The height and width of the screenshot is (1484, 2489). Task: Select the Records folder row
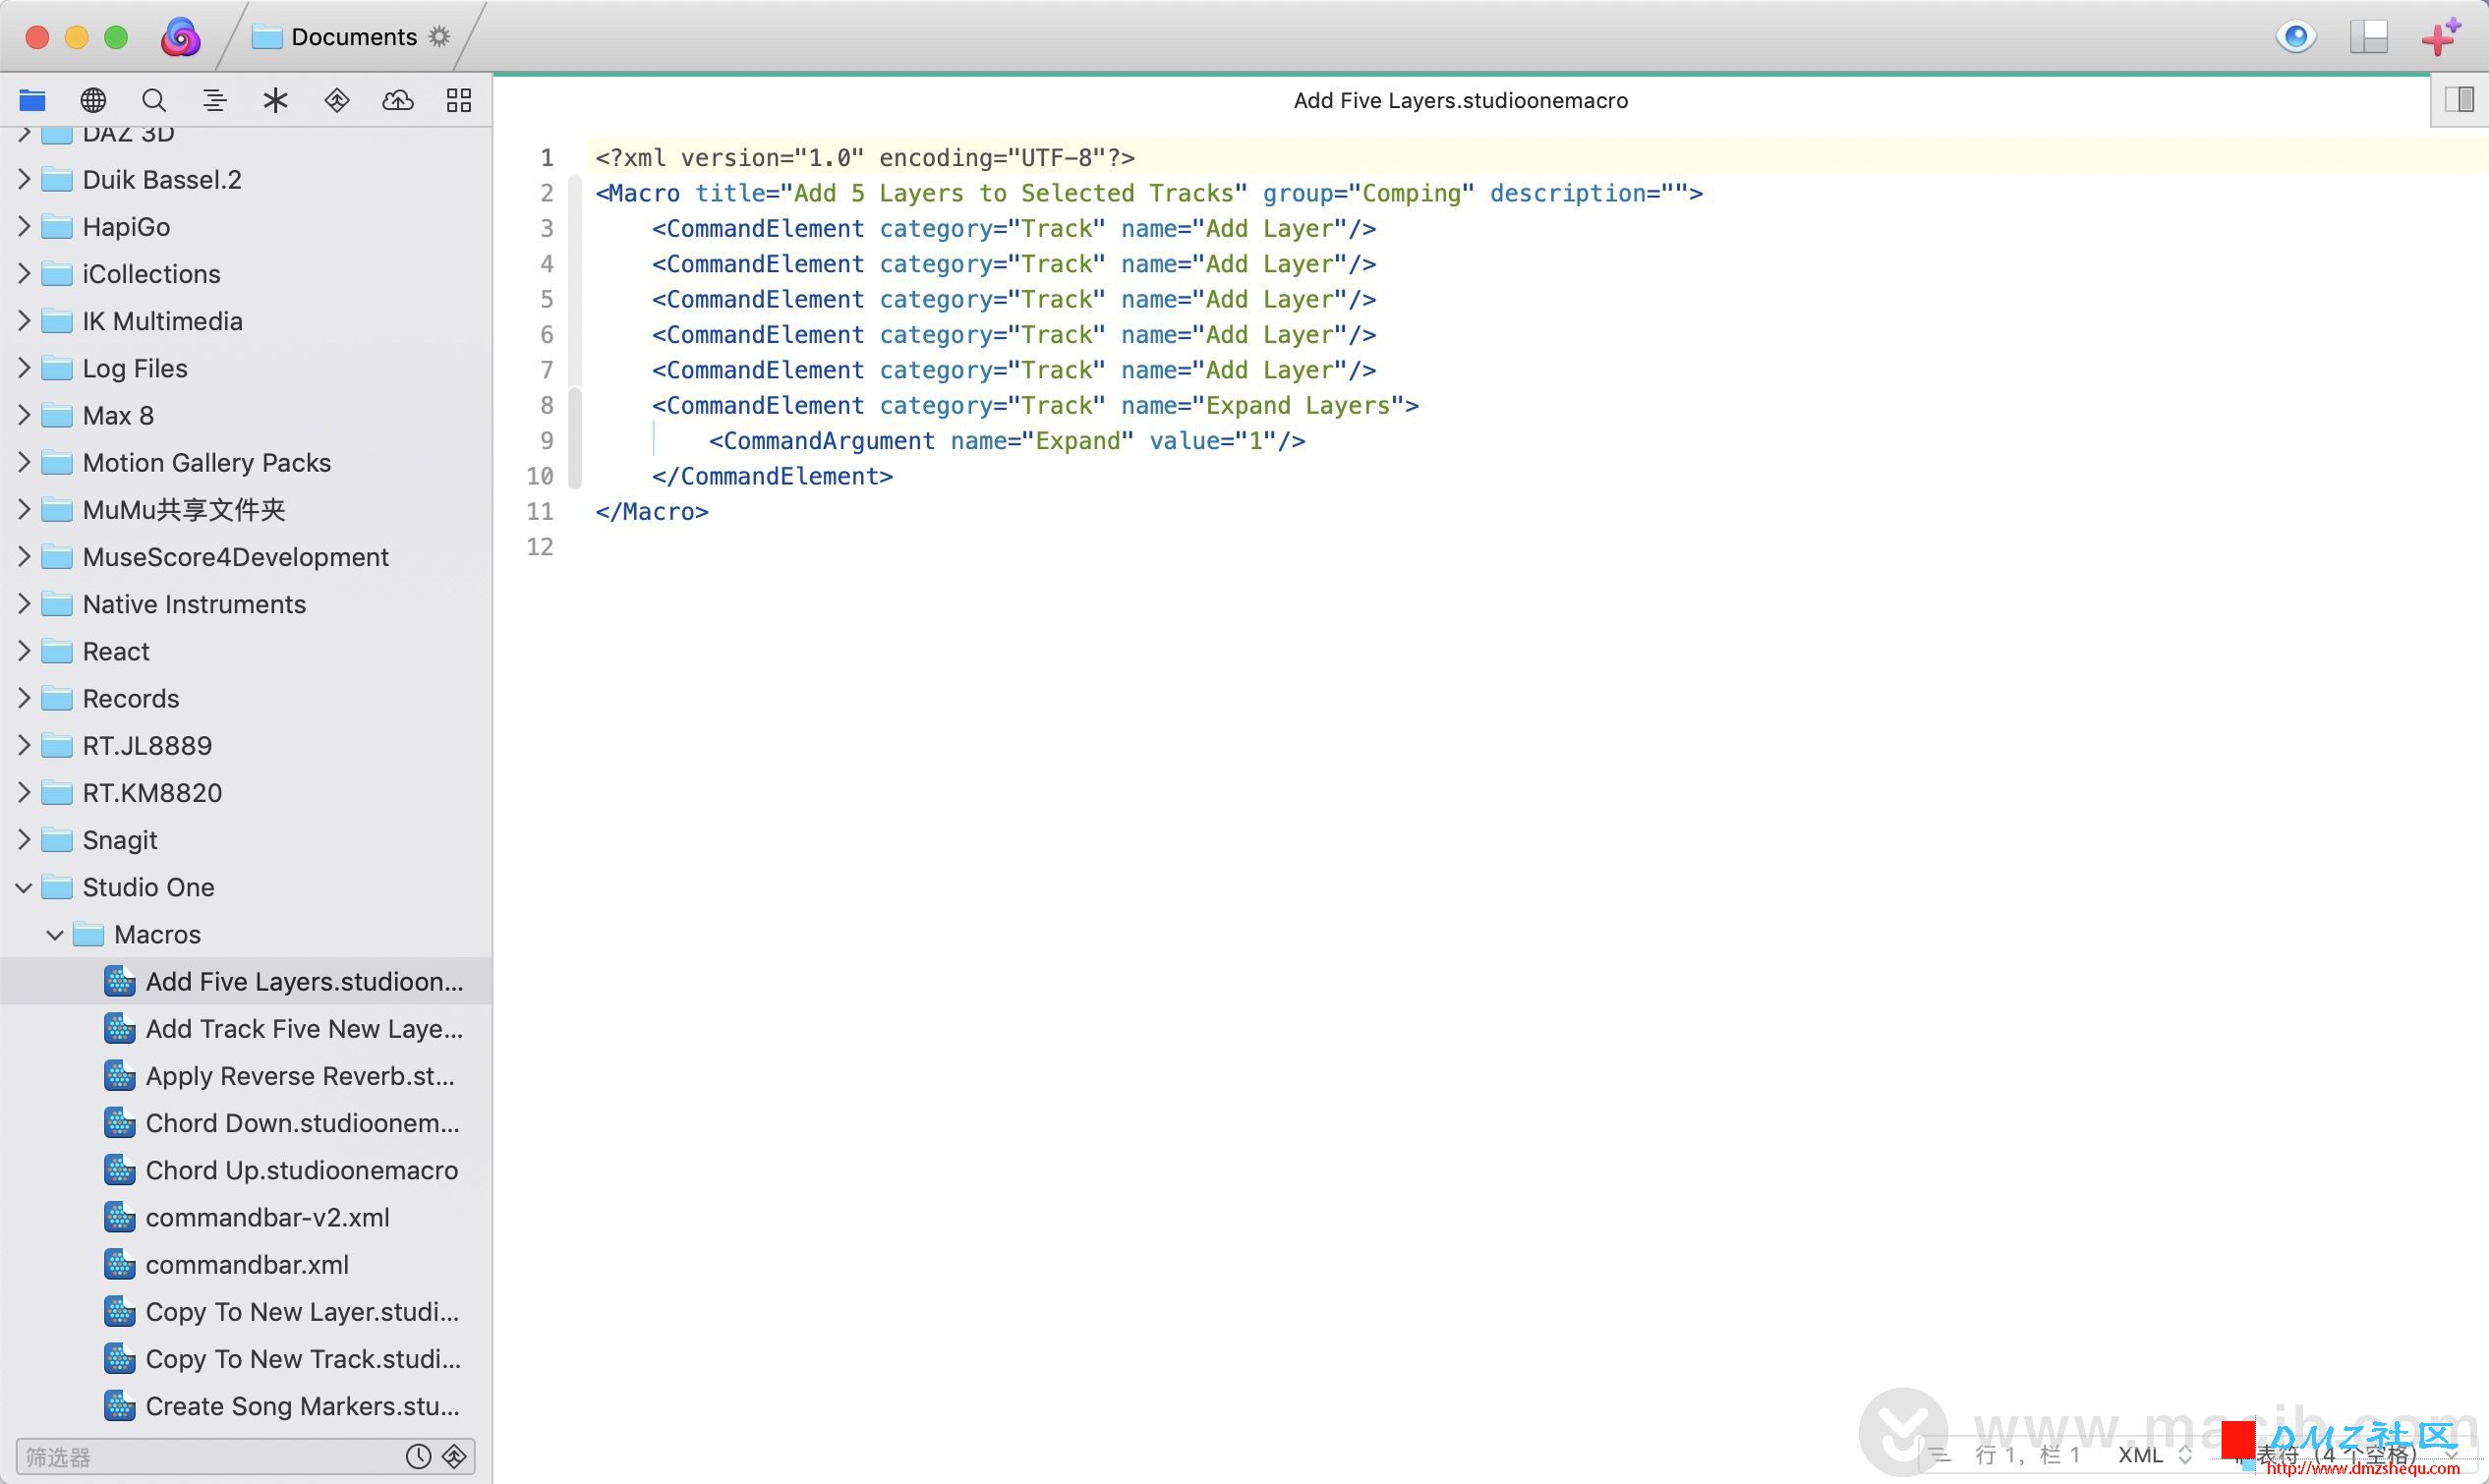[x=246, y=698]
